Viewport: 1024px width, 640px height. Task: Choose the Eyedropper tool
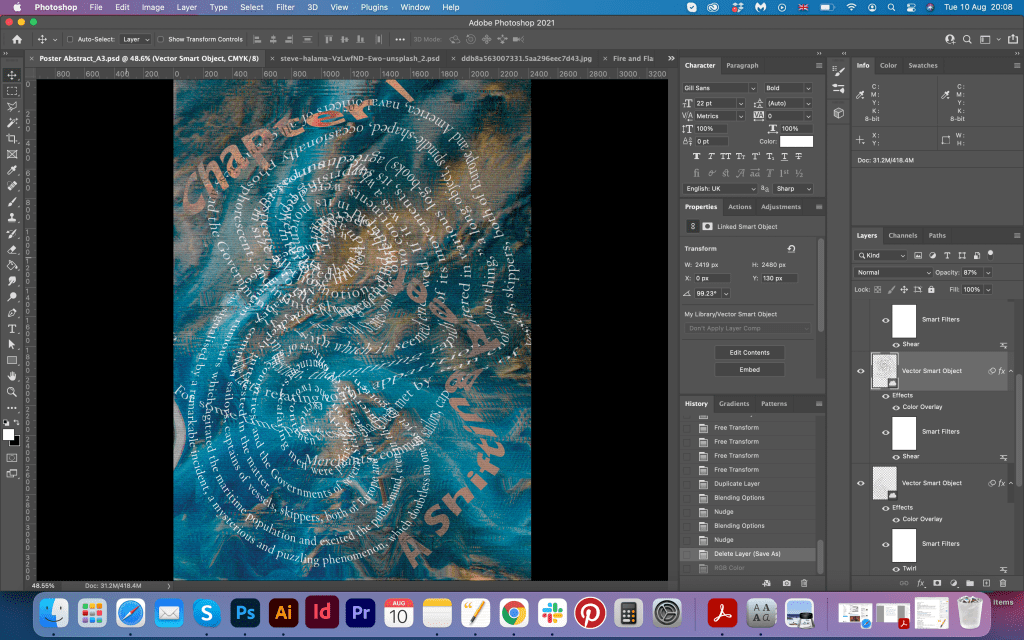click(x=12, y=170)
